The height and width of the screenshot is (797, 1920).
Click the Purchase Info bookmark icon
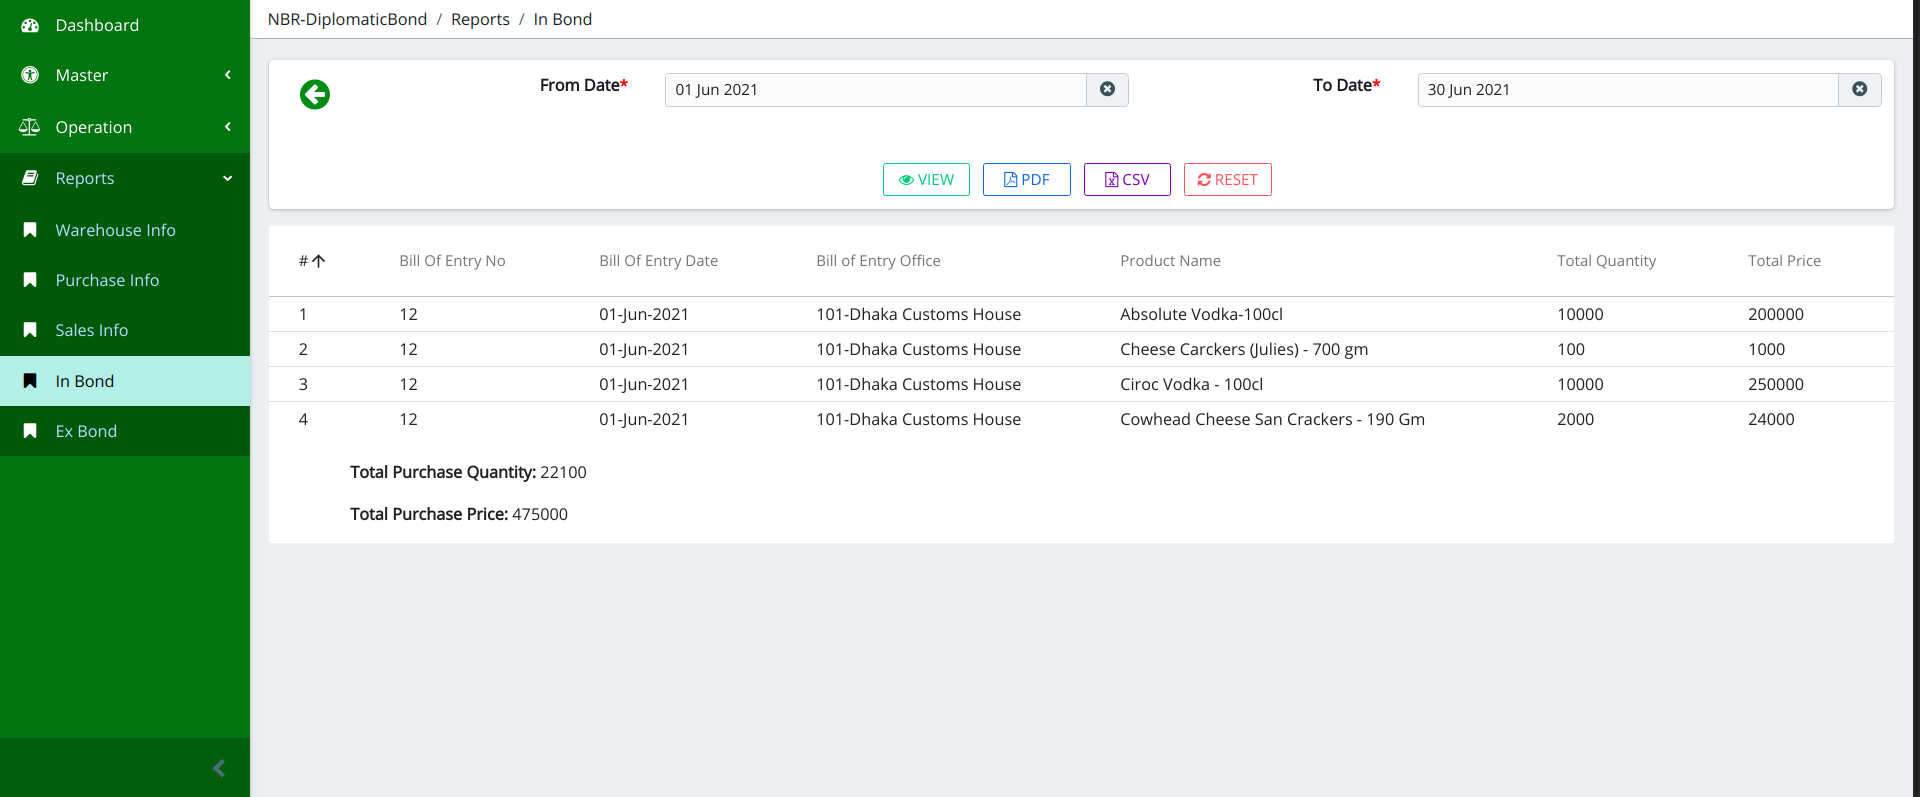30,280
